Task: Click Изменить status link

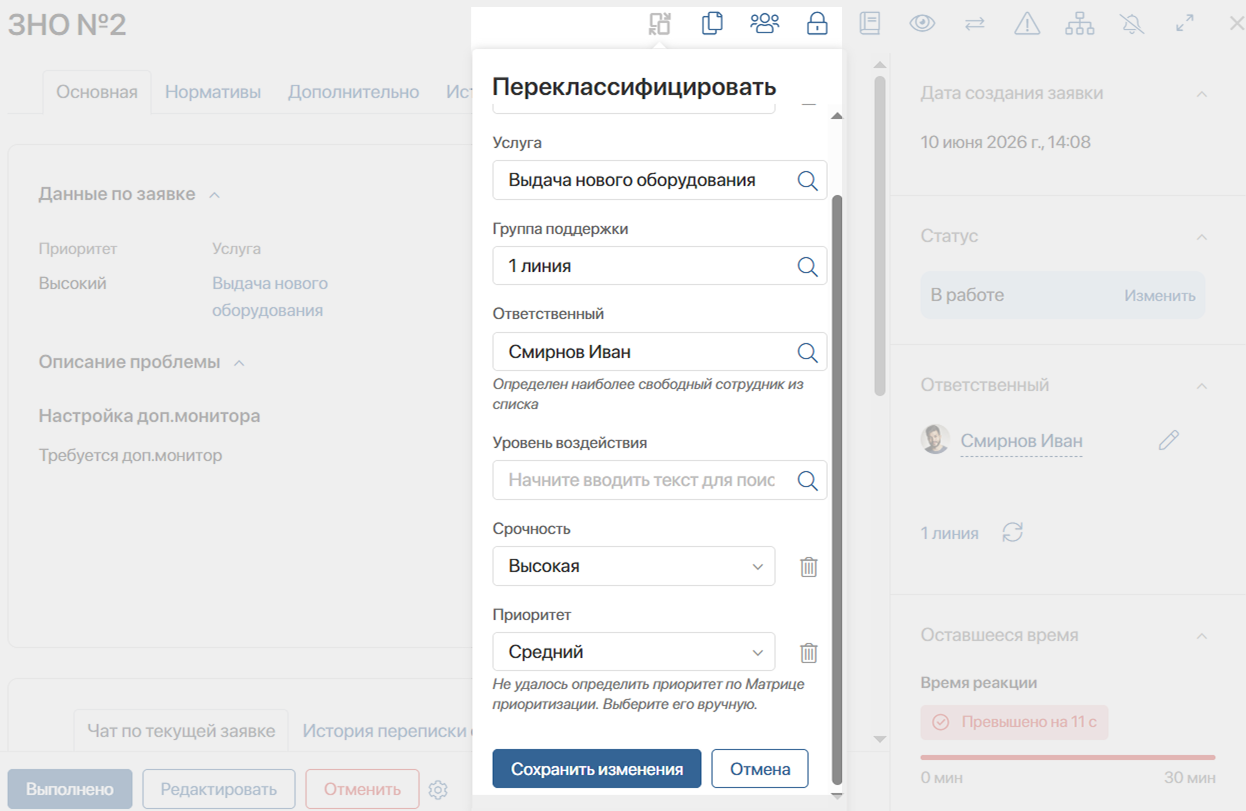Action: [1160, 296]
